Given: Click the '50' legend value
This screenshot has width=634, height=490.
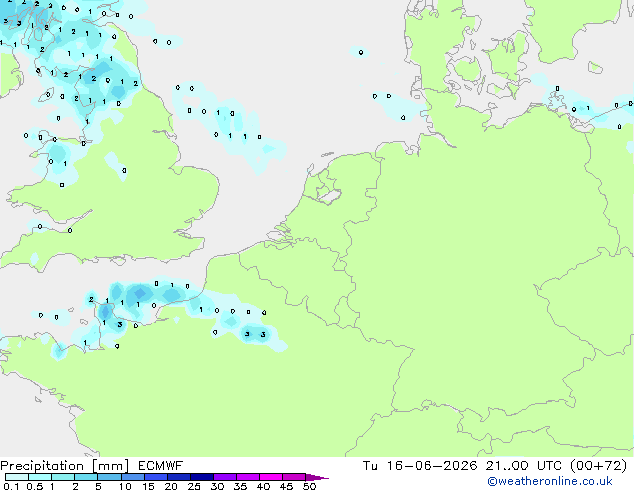Looking at the screenshot, I should (309, 486).
